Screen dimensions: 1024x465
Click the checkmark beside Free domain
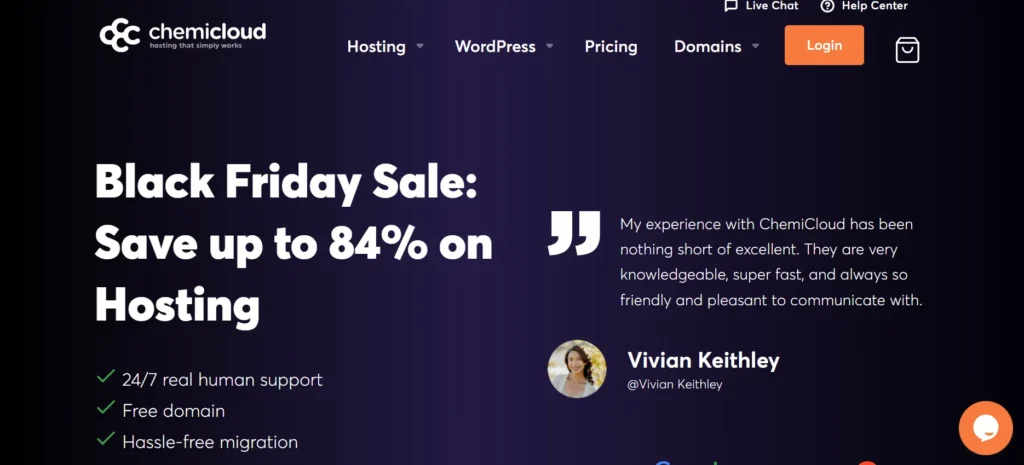point(105,409)
